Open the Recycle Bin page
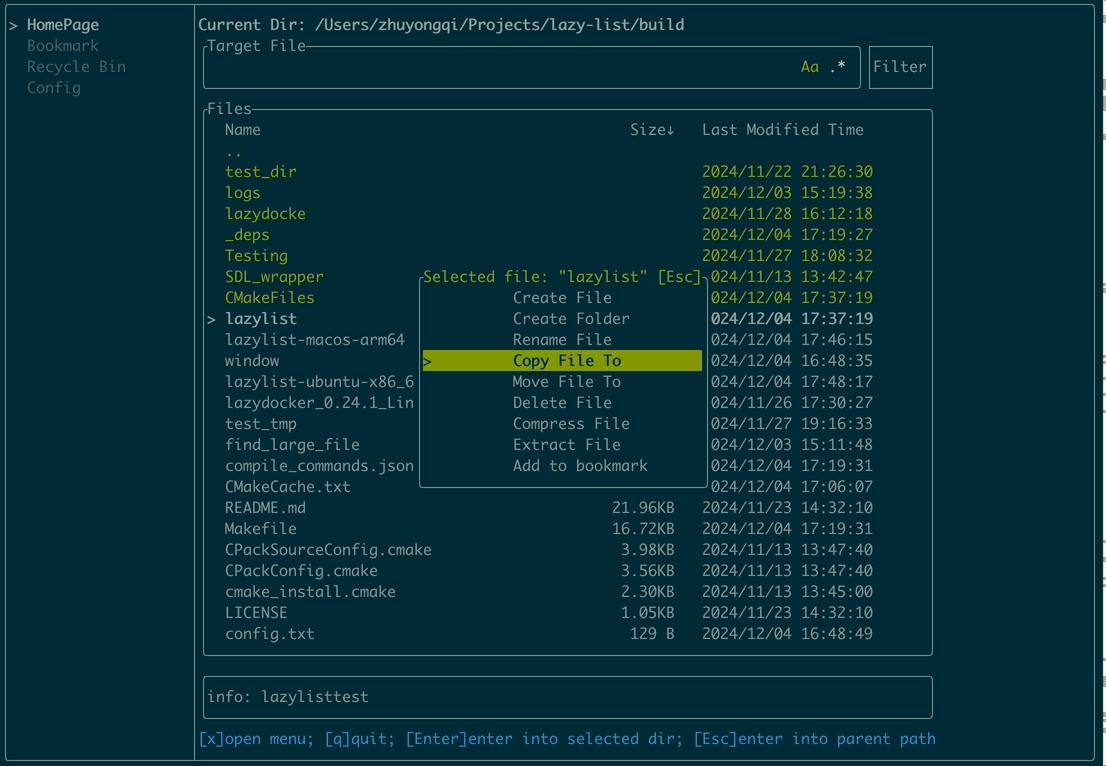Viewport: 1106px width, 766px height. pos(76,66)
